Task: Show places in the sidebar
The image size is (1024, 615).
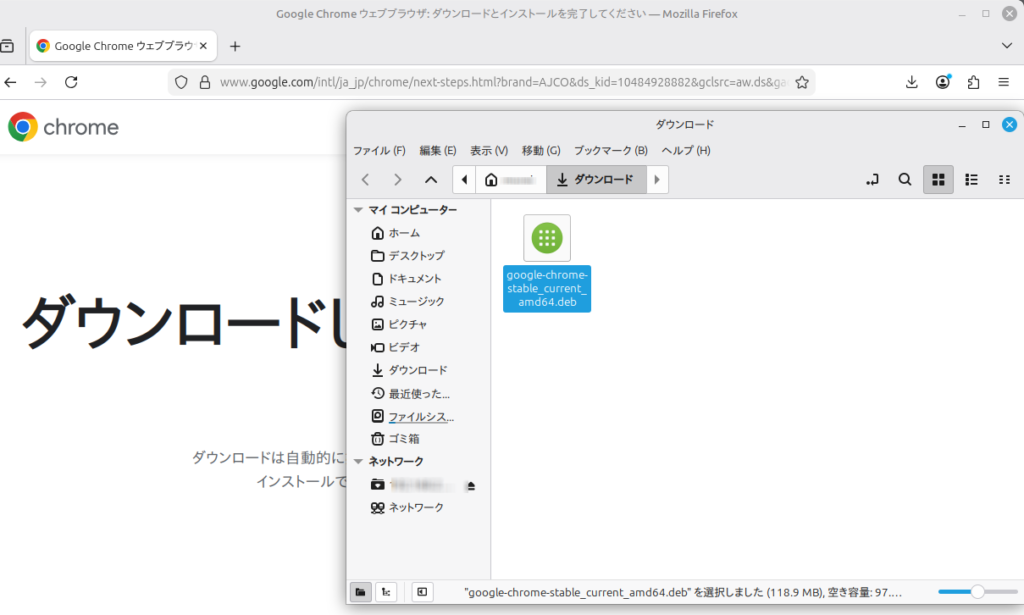Action: click(360, 592)
